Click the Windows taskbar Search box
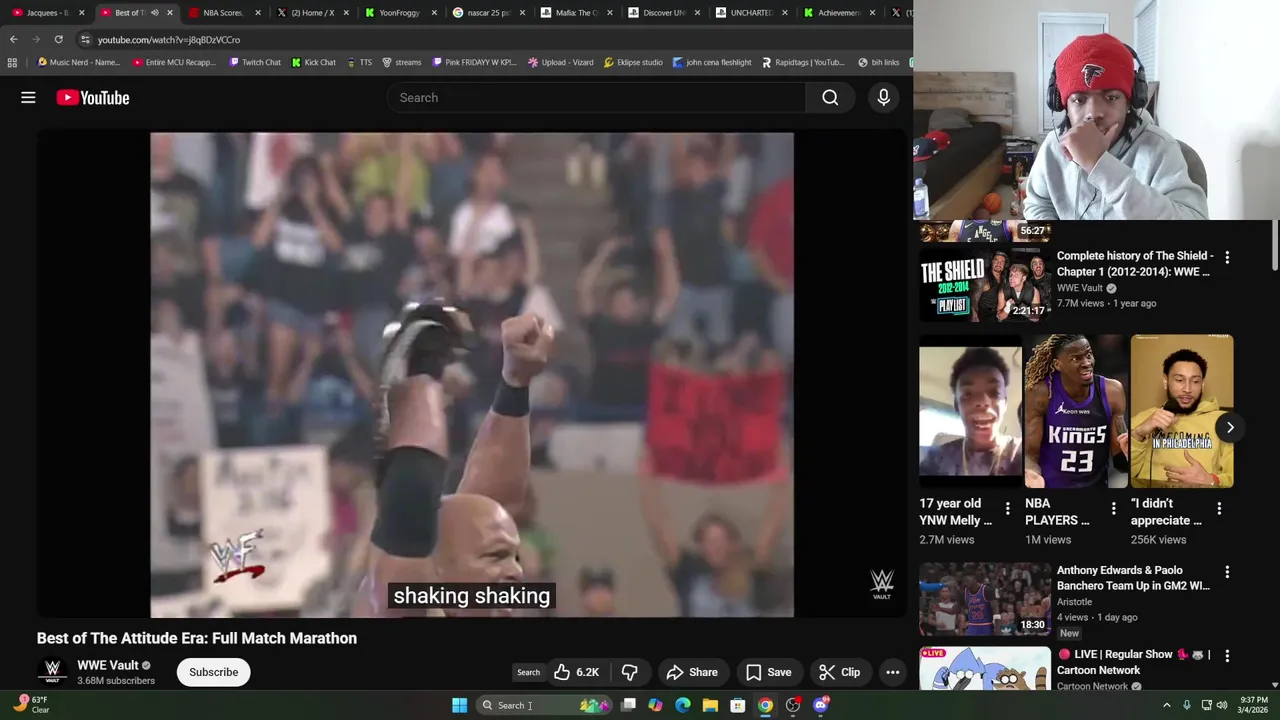The width and height of the screenshot is (1280, 720). pos(545,705)
